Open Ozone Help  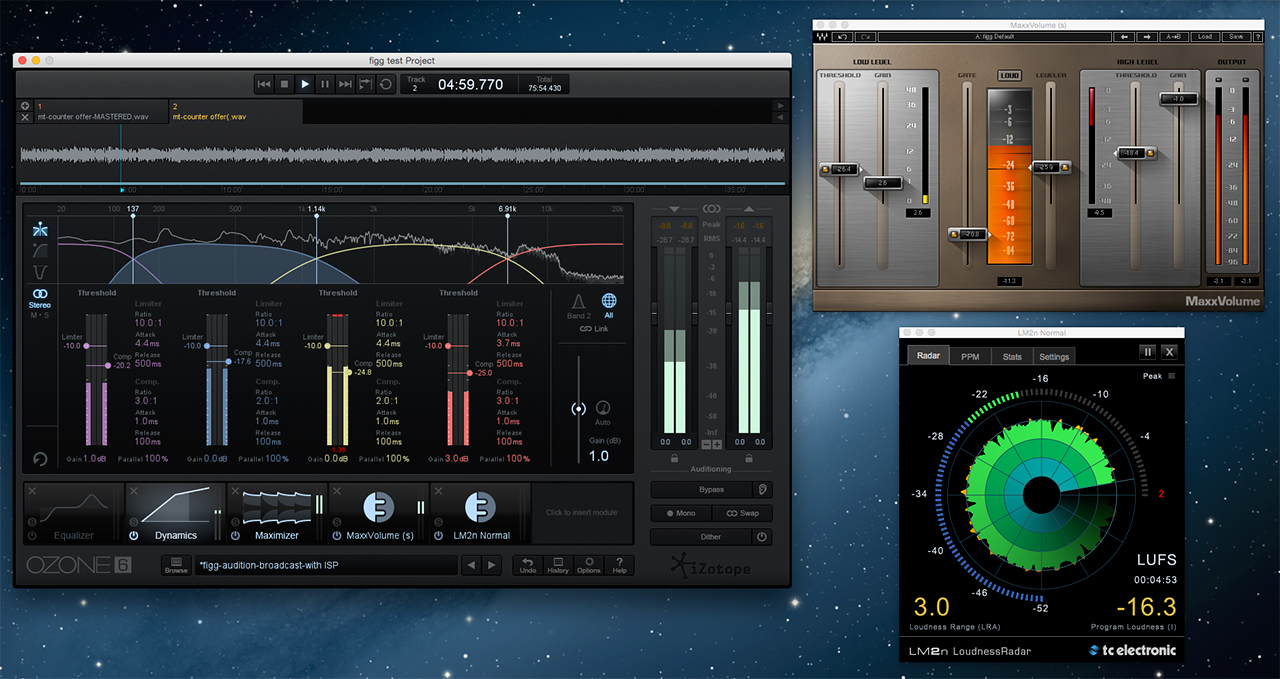click(620, 565)
